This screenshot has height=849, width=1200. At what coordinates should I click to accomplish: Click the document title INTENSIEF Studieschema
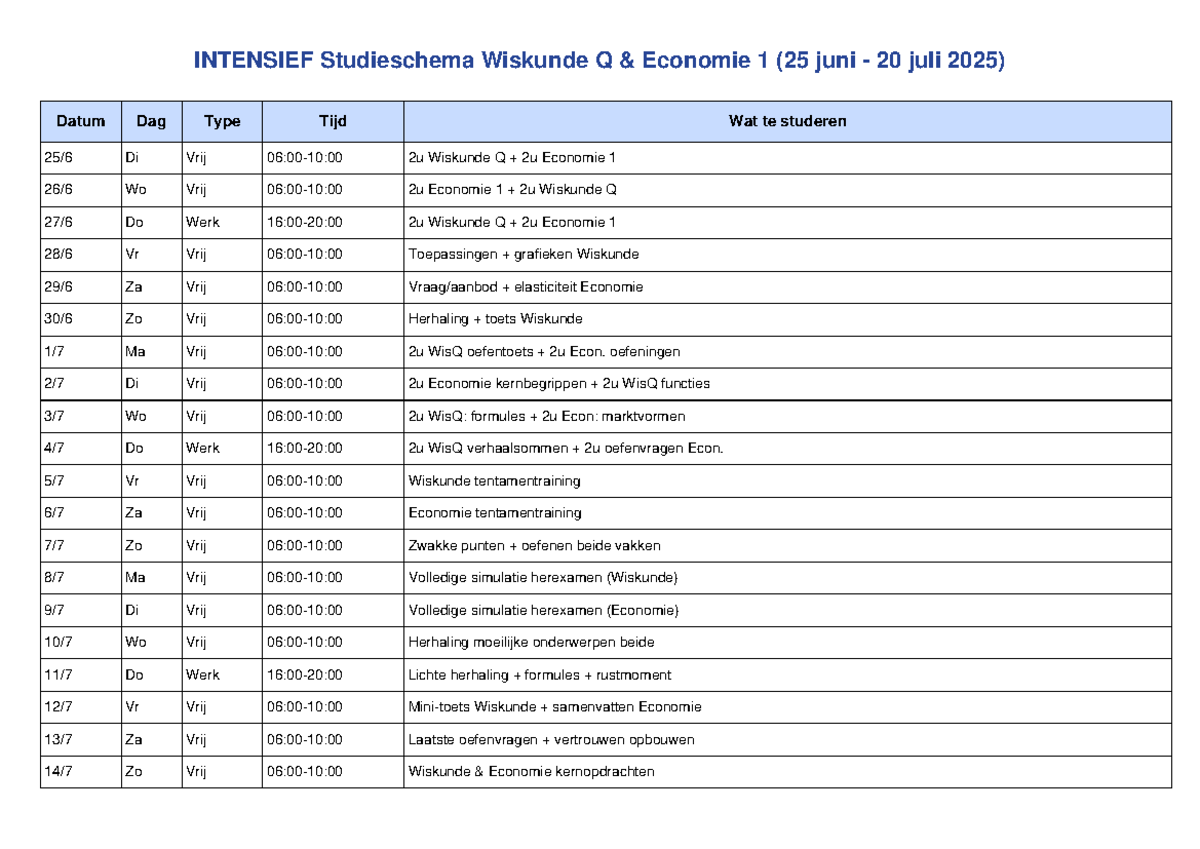tap(599, 61)
